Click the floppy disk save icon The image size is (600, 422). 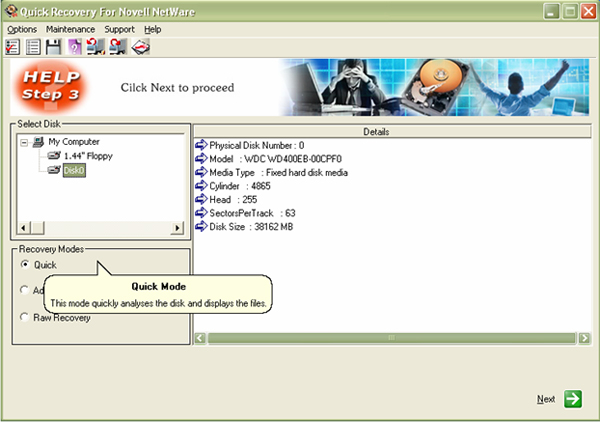[x=54, y=47]
